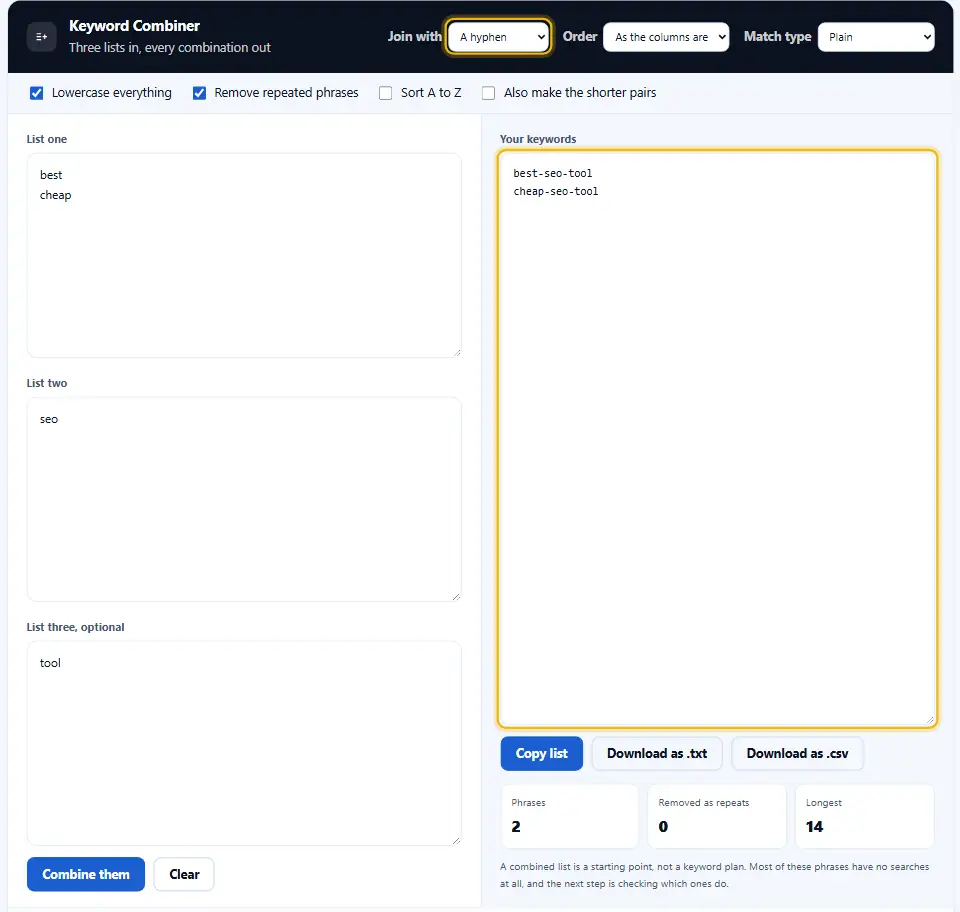
Task: Focus the List one text area
Action: coord(244,255)
